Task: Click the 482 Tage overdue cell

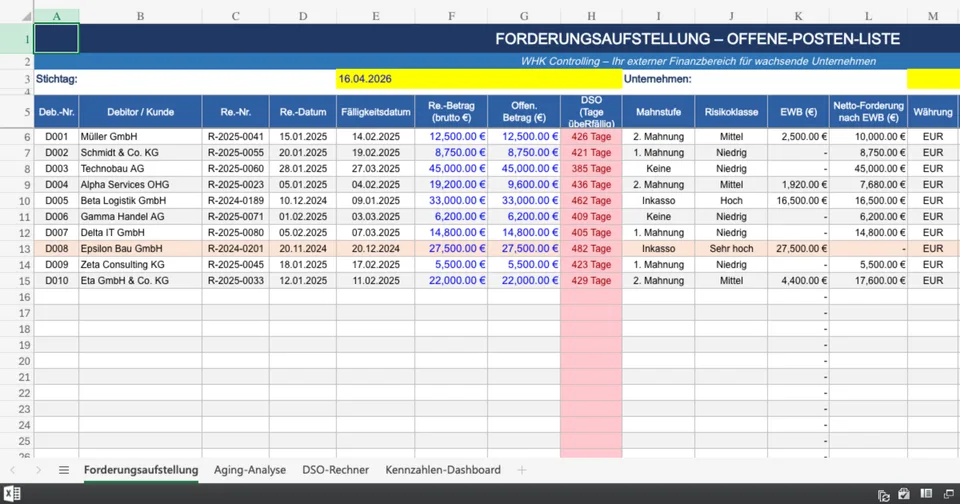Action: (591, 249)
